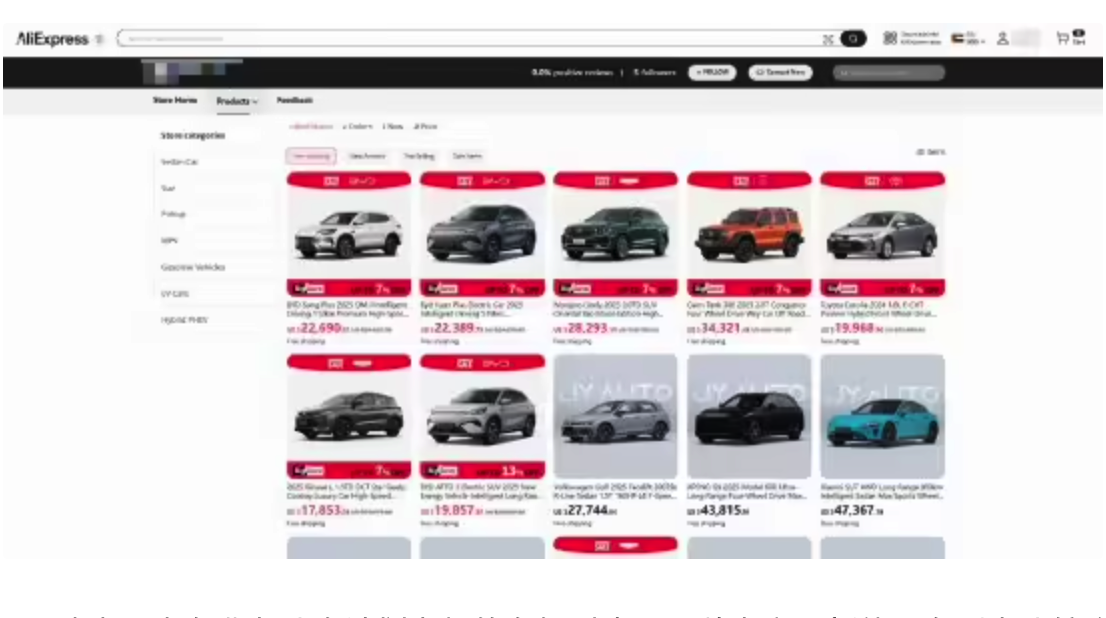1106x618 pixels.
Task: Sort products by Best Match
Action: 311,126
